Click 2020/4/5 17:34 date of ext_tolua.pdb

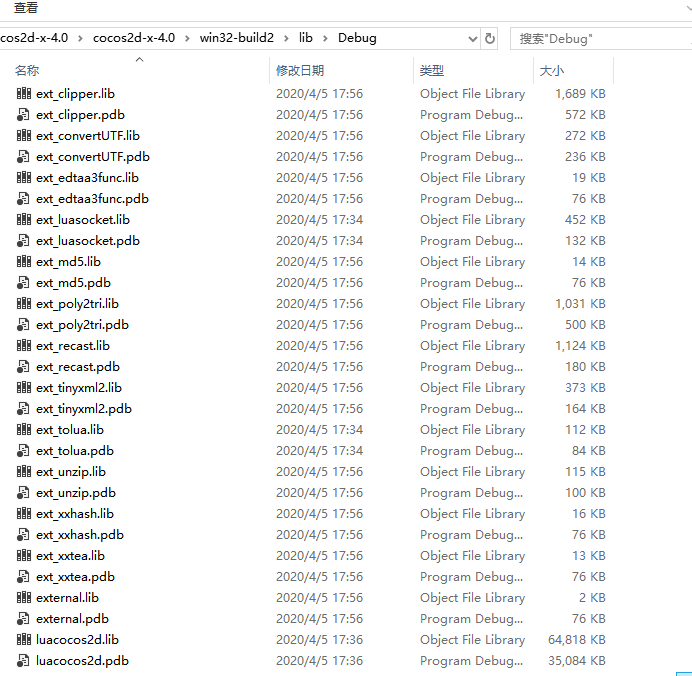pyautogui.click(x=319, y=451)
